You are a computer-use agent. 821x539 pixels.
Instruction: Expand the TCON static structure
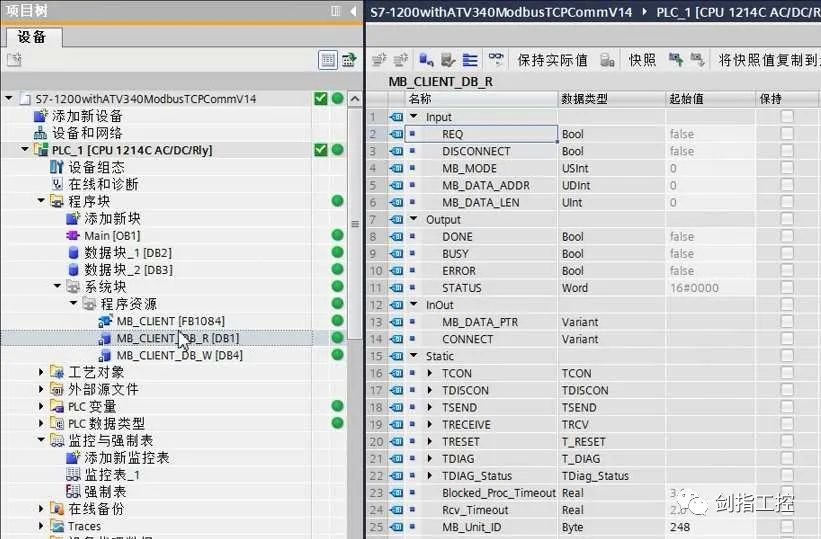click(429, 373)
